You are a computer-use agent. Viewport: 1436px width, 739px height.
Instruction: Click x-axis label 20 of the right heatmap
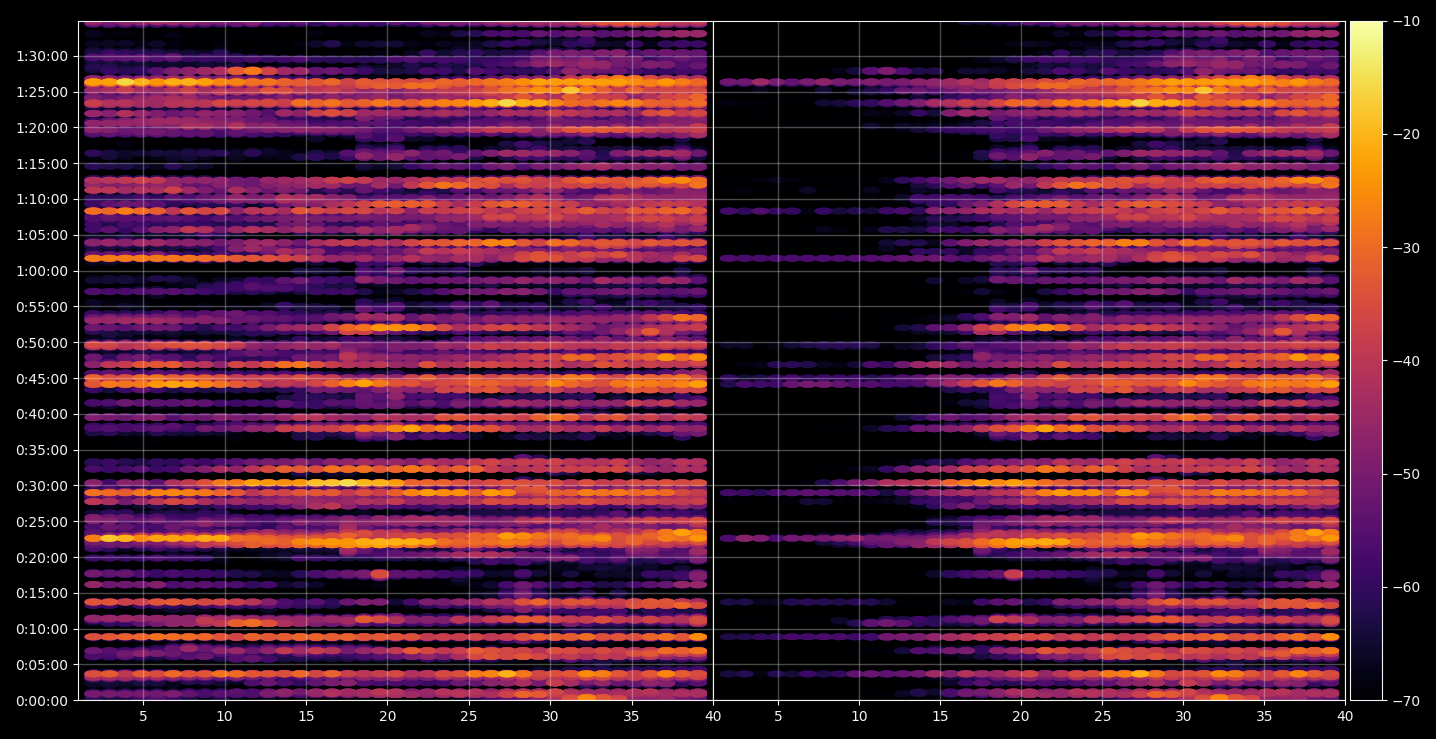click(1021, 717)
